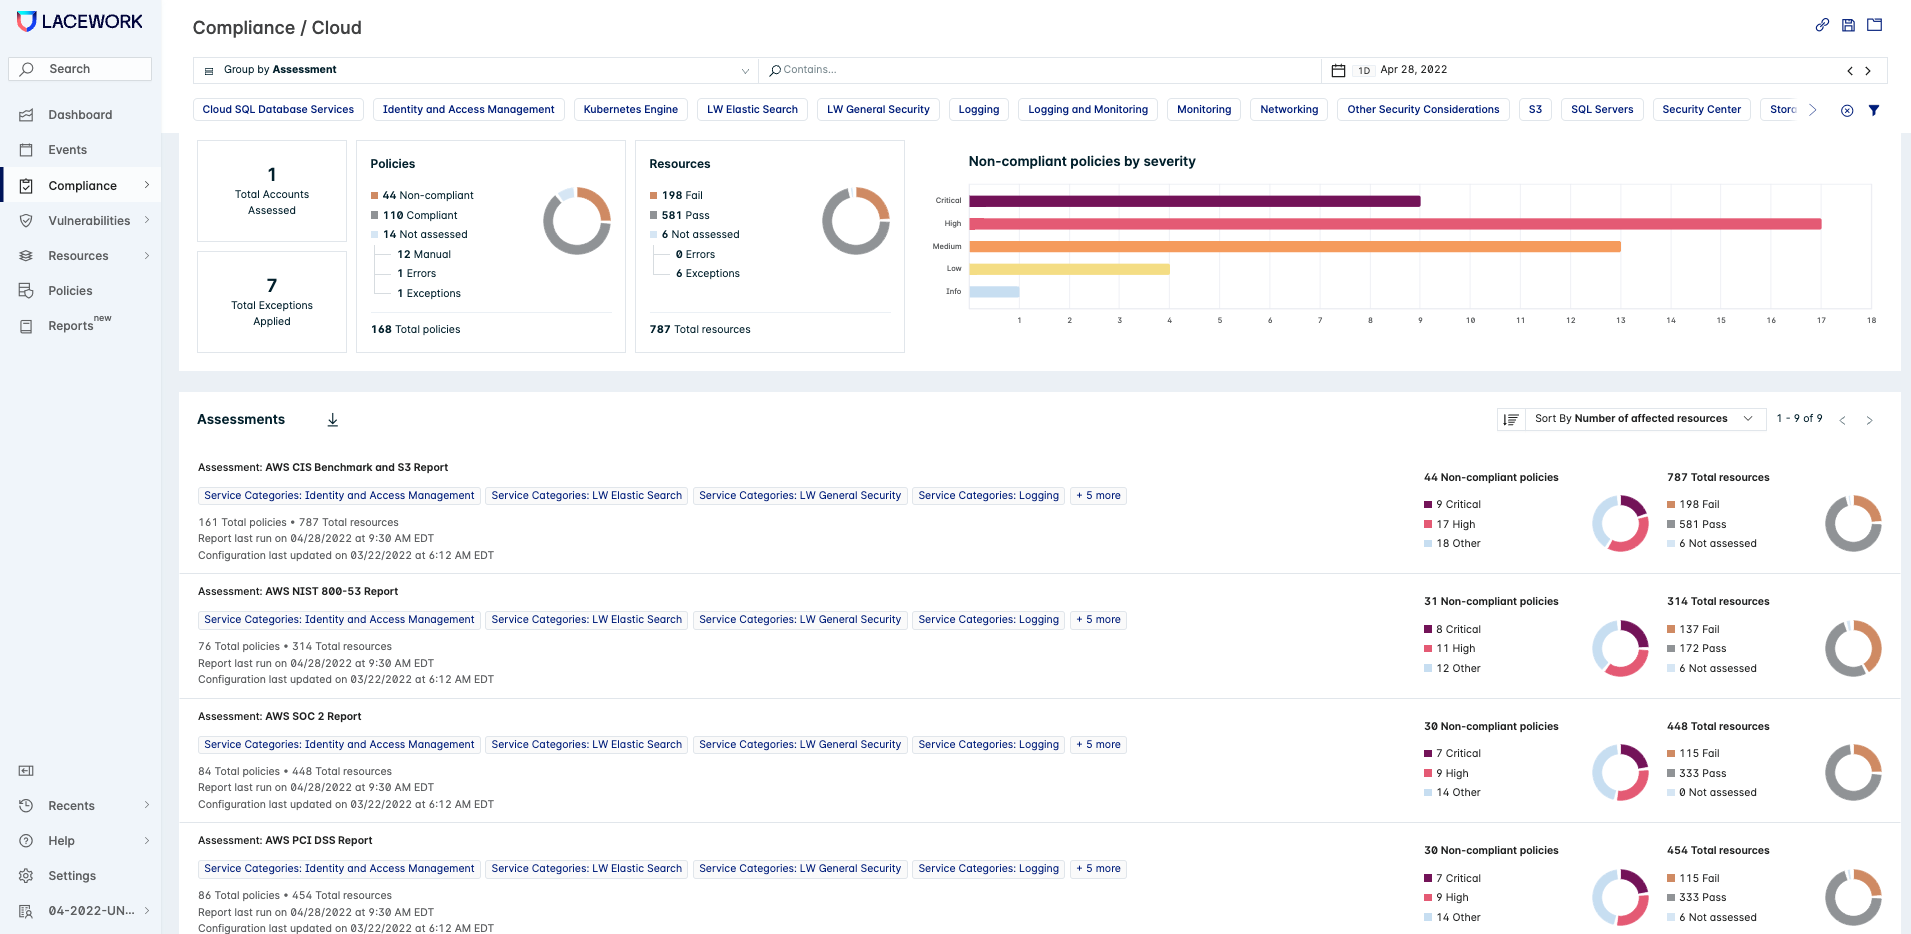Click the save icon in header
This screenshot has width=1911, height=934.
click(1848, 25)
